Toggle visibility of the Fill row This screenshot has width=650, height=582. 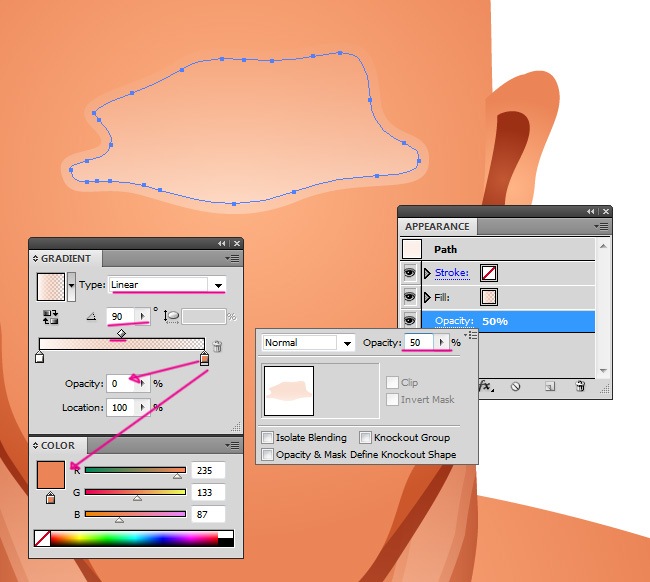pos(410,297)
